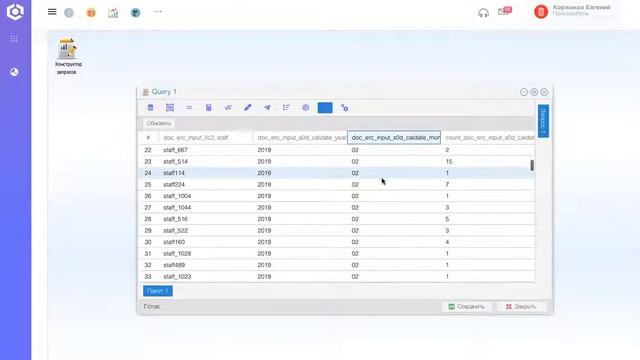Click the circular clock toolbar icon
The height and width of the screenshot is (360, 640).
click(x=306, y=108)
